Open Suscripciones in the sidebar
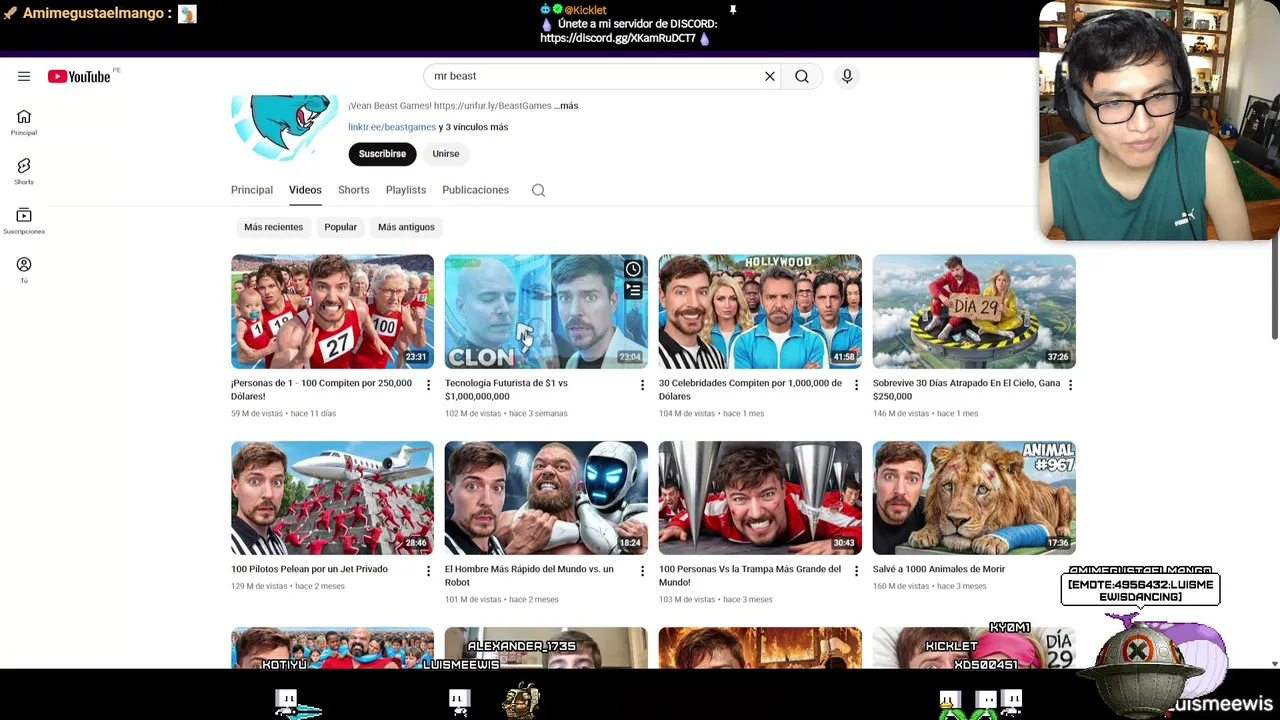The width and height of the screenshot is (1280, 720). tap(24, 221)
